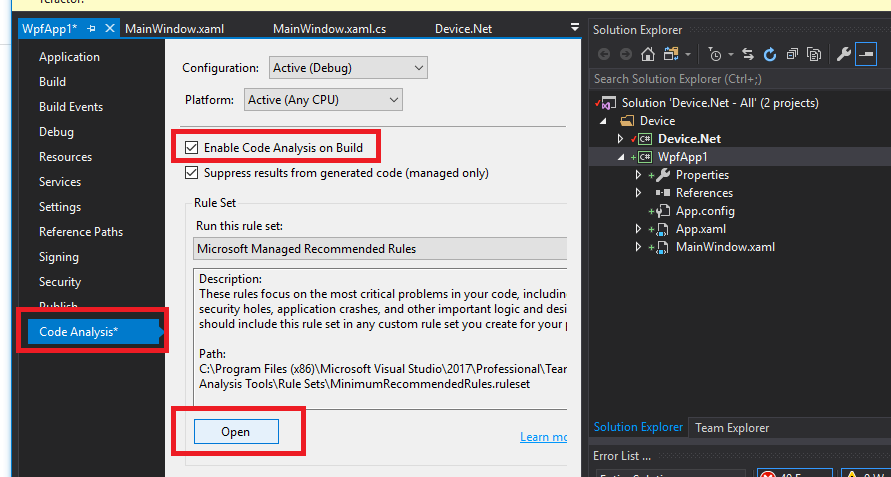891x477 pixels.
Task: Open the 'Run this rule set' combo box
Action: click(x=380, y=249)
